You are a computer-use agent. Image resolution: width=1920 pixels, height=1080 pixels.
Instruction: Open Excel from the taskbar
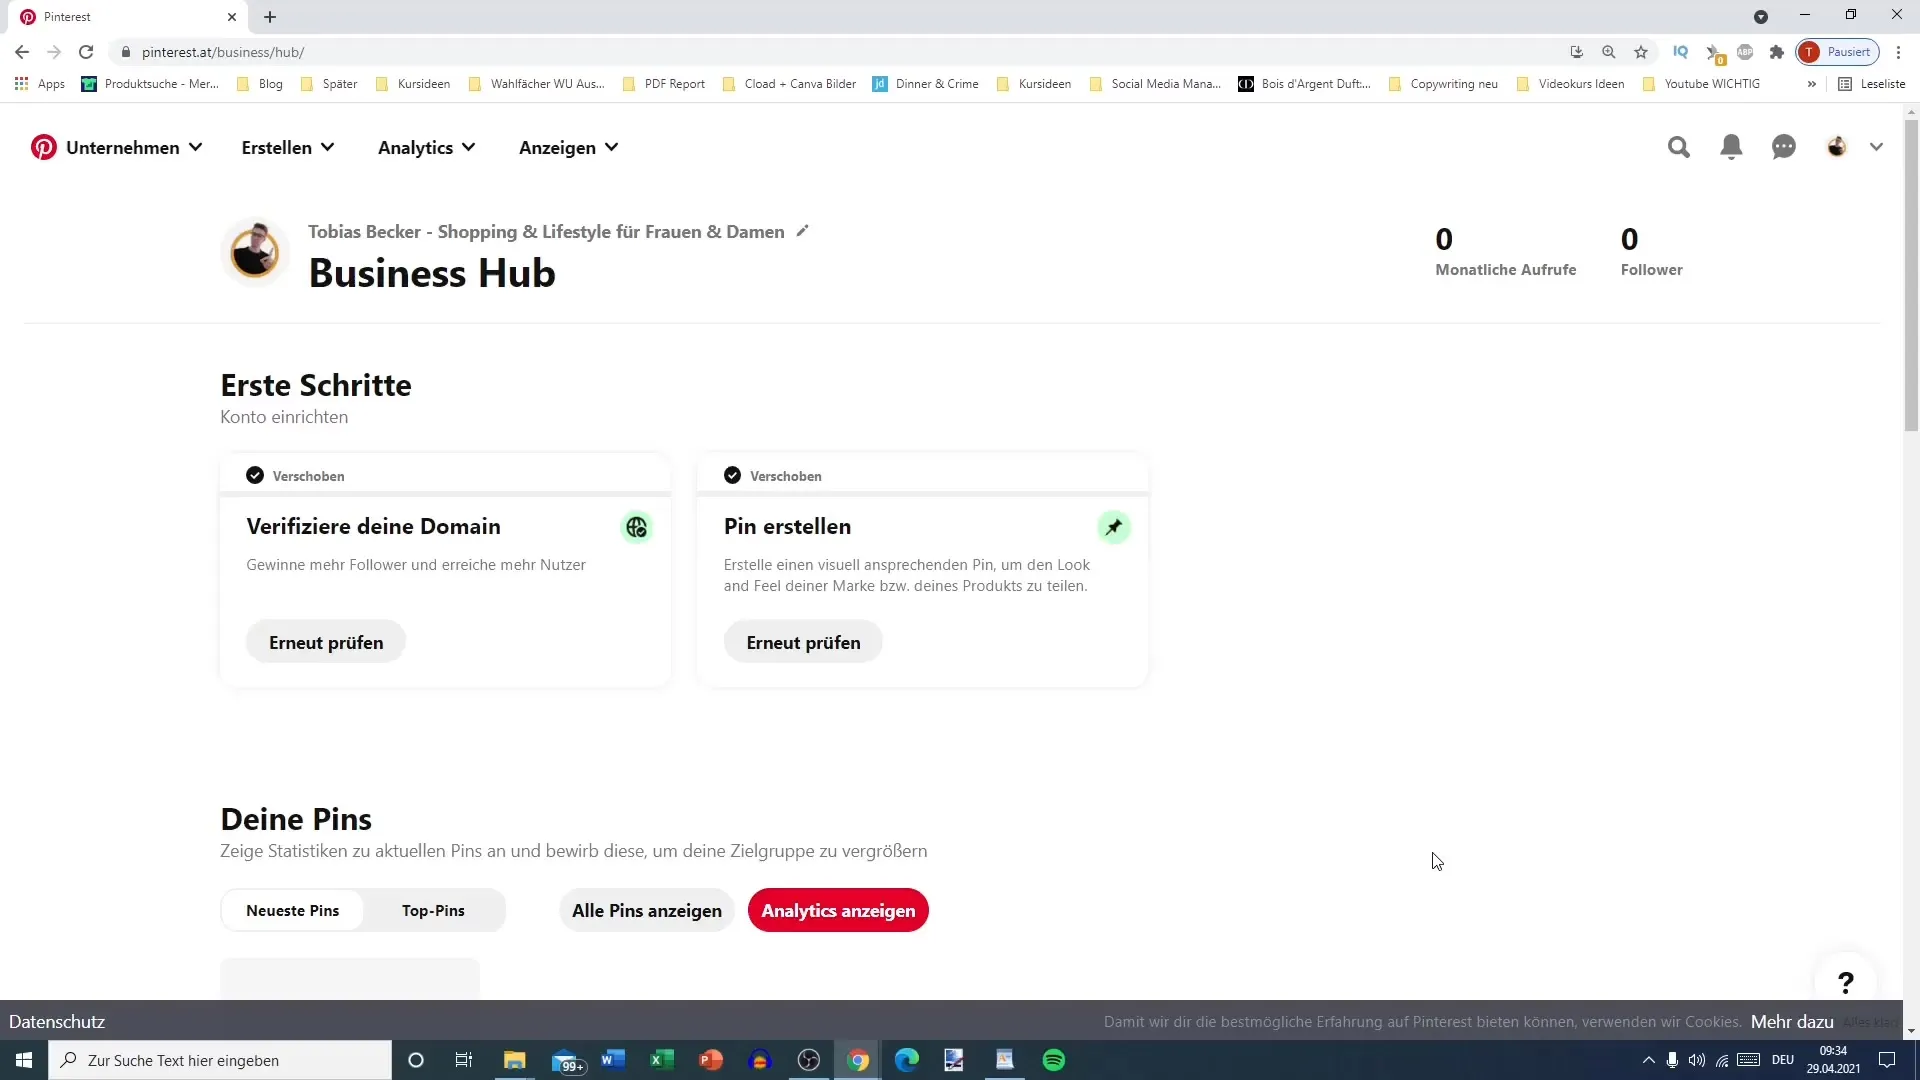point(661,1060)
